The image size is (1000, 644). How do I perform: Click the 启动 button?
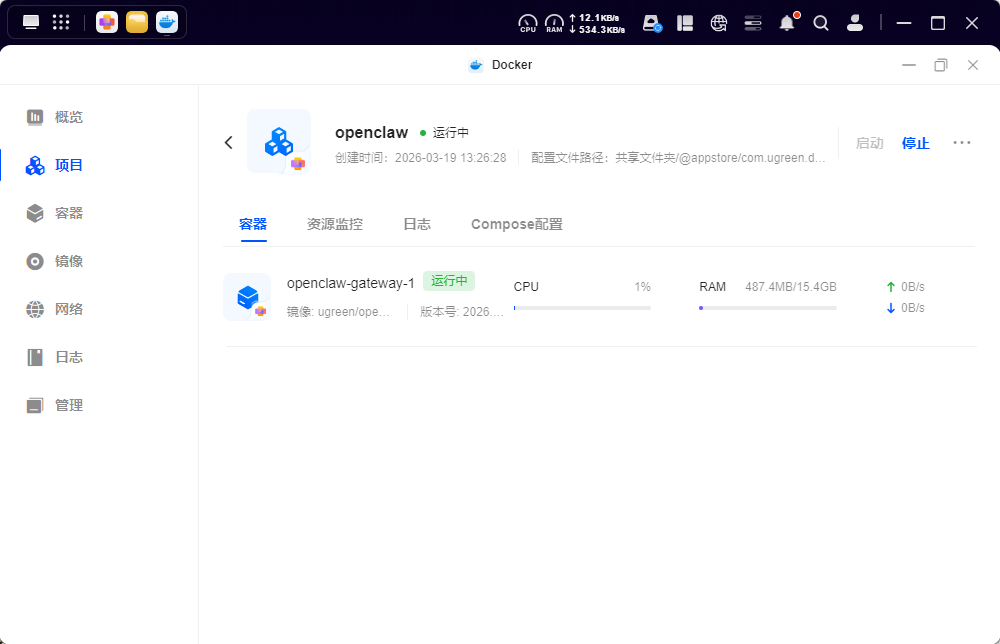click(x=870, y=143)
